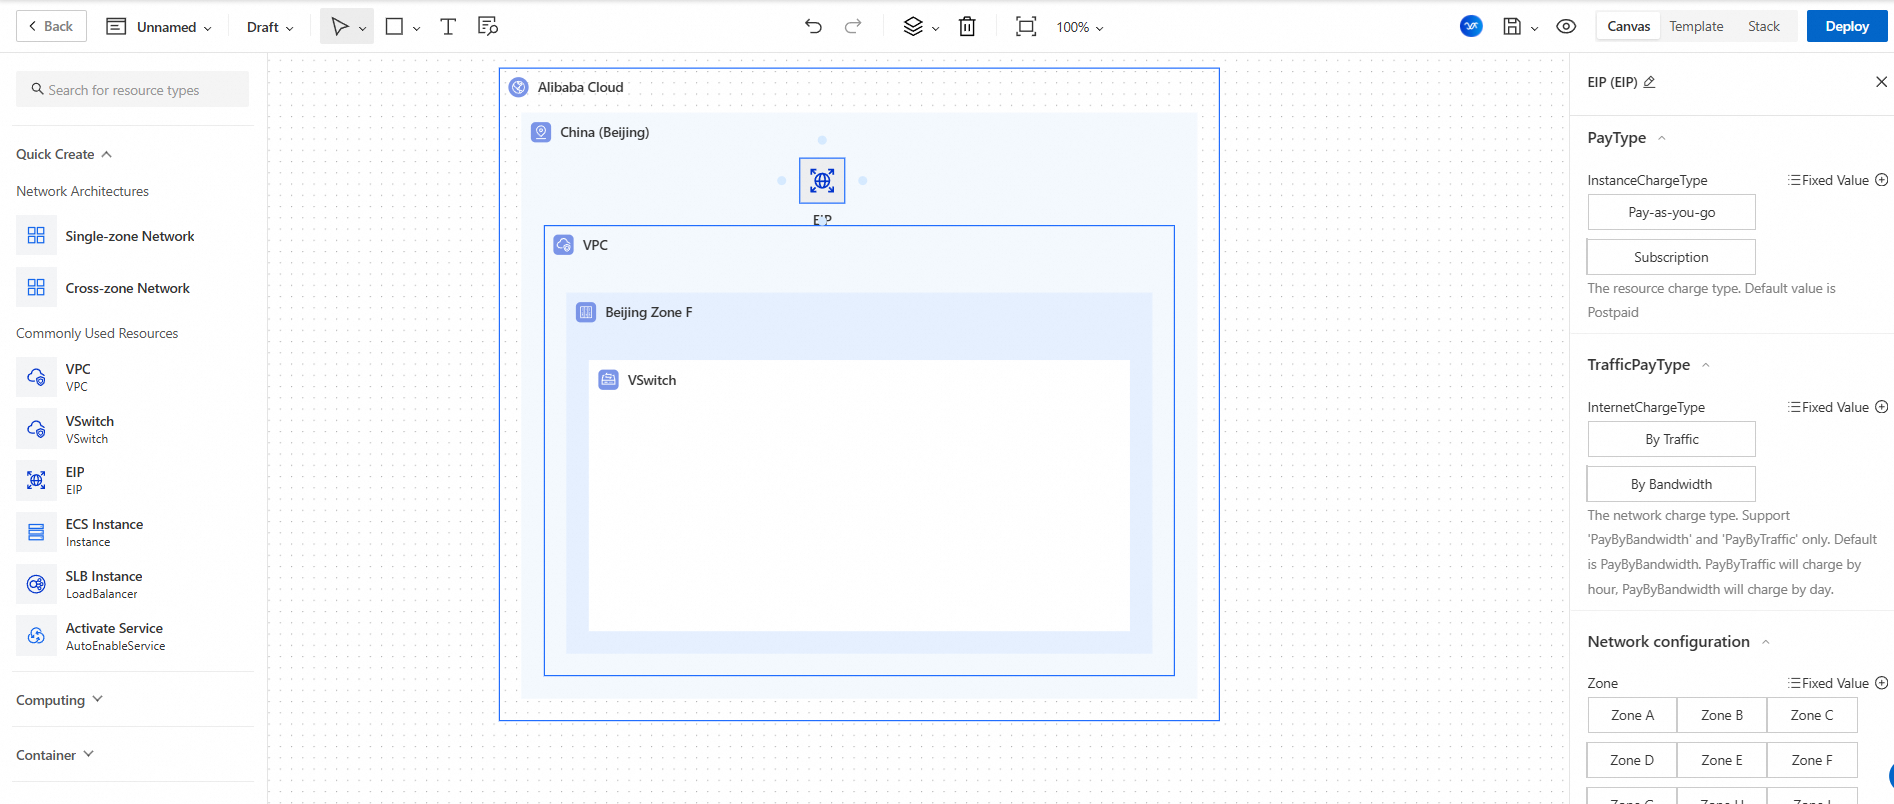Collapse the Network configuration section
1894x804 pixels.
1766,642
